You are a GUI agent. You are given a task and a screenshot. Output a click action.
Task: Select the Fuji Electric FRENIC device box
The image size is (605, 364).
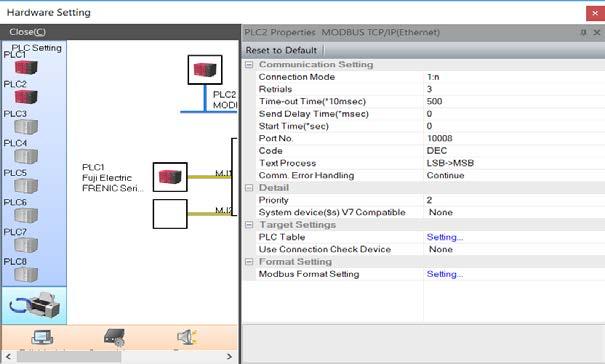click(x=170, y=177)
